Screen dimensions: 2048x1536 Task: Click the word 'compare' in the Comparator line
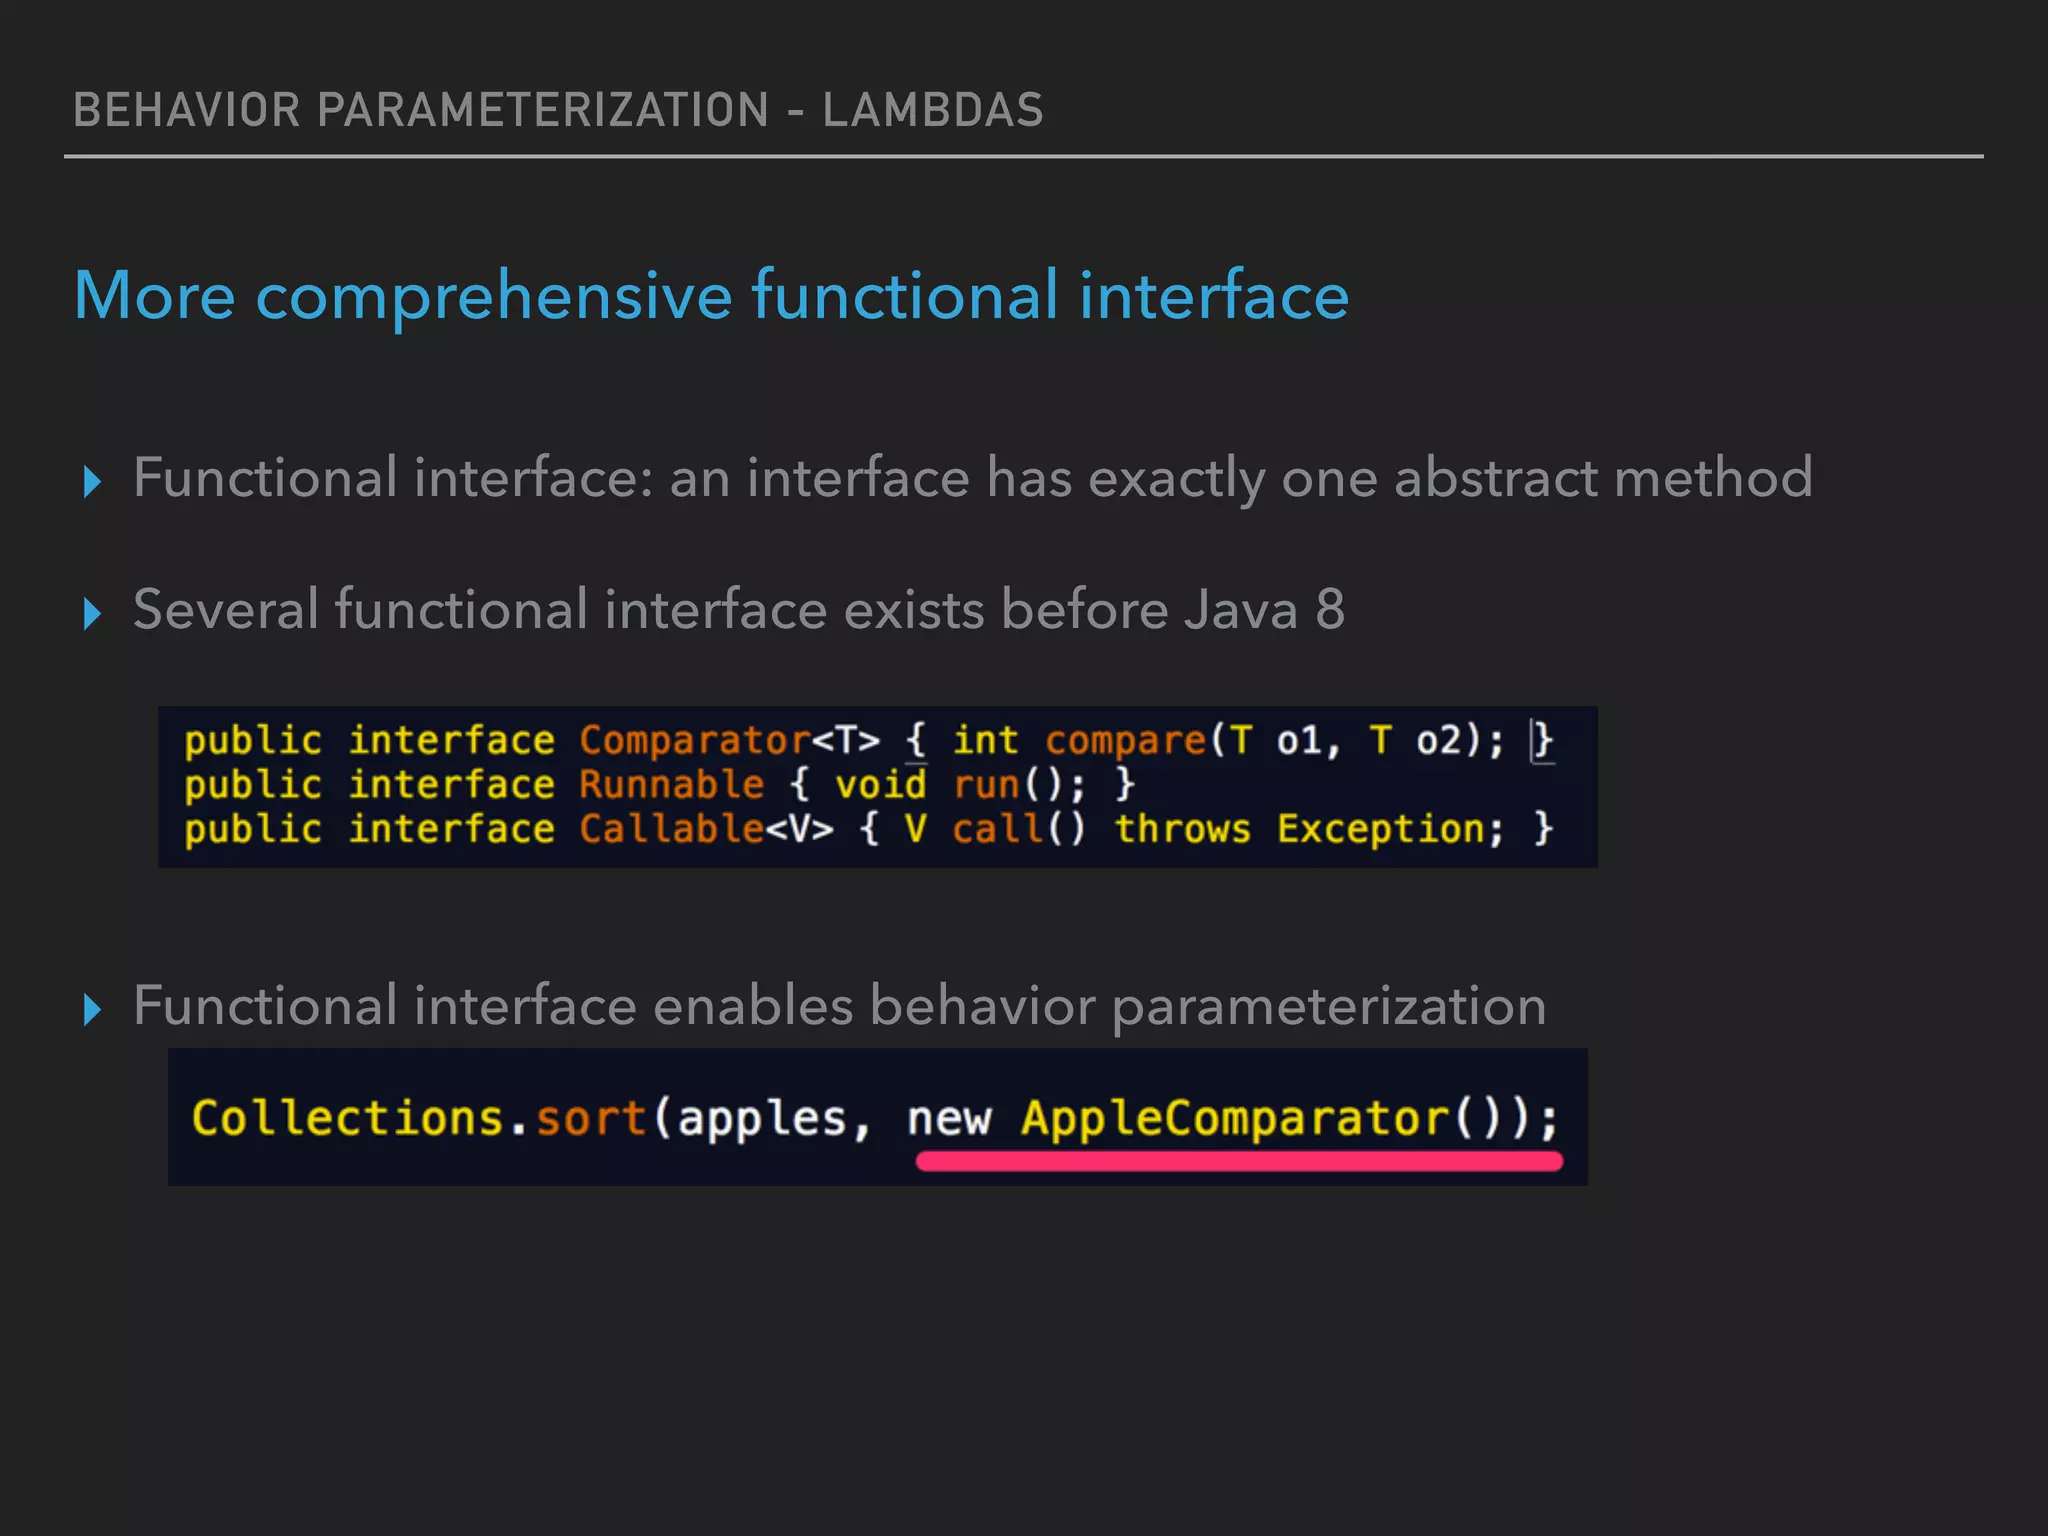tap(1125, 741)
